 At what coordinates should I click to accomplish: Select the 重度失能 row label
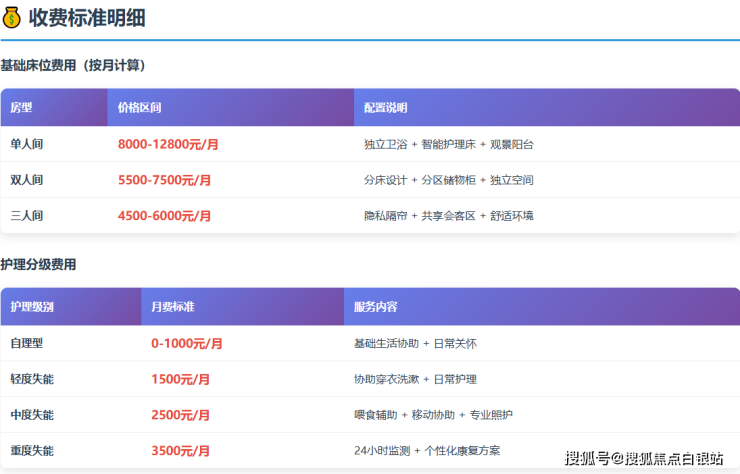(x=32, y=451)
